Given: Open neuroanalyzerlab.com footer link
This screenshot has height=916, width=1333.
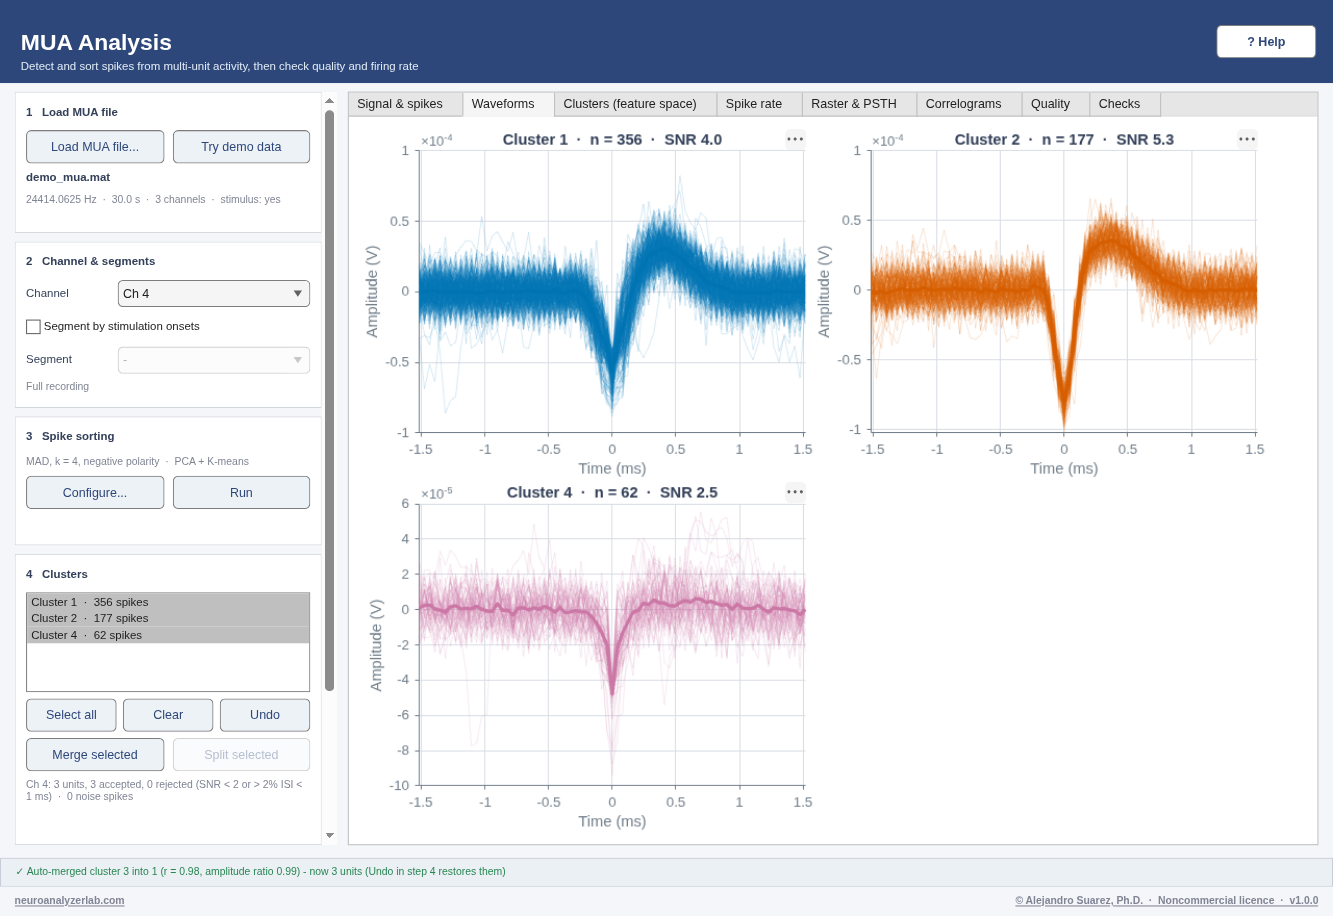Looking at the screenshot, I should [x=69, y=900].
